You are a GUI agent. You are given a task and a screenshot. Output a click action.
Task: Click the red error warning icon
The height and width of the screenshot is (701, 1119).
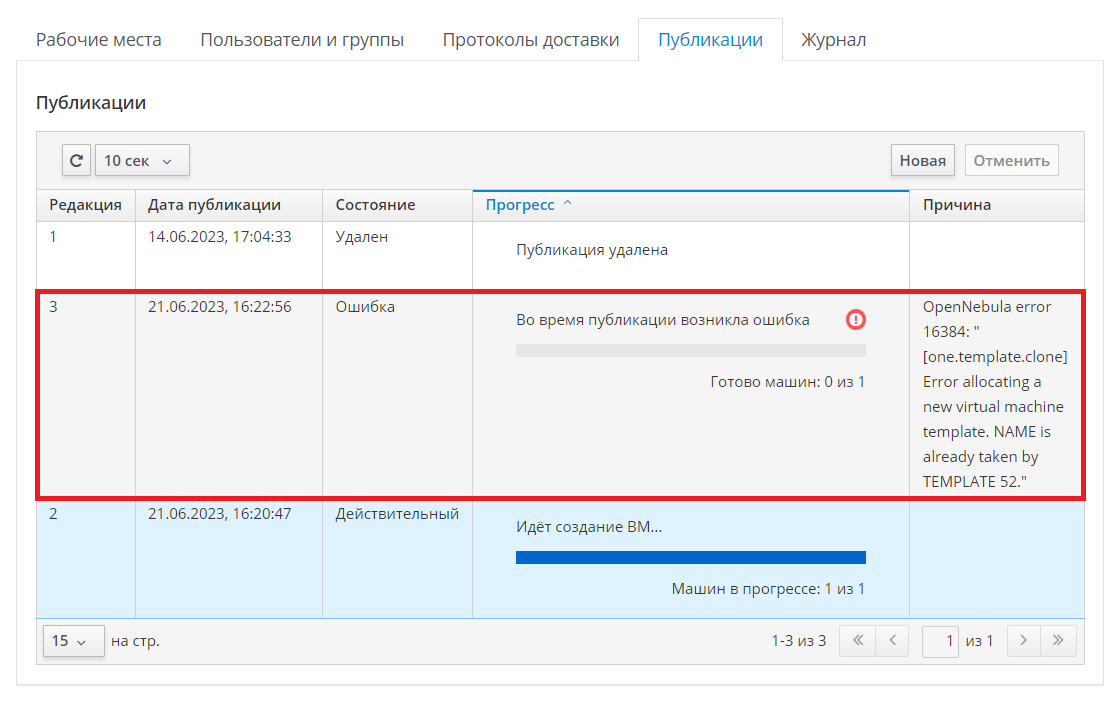point(855,320)
